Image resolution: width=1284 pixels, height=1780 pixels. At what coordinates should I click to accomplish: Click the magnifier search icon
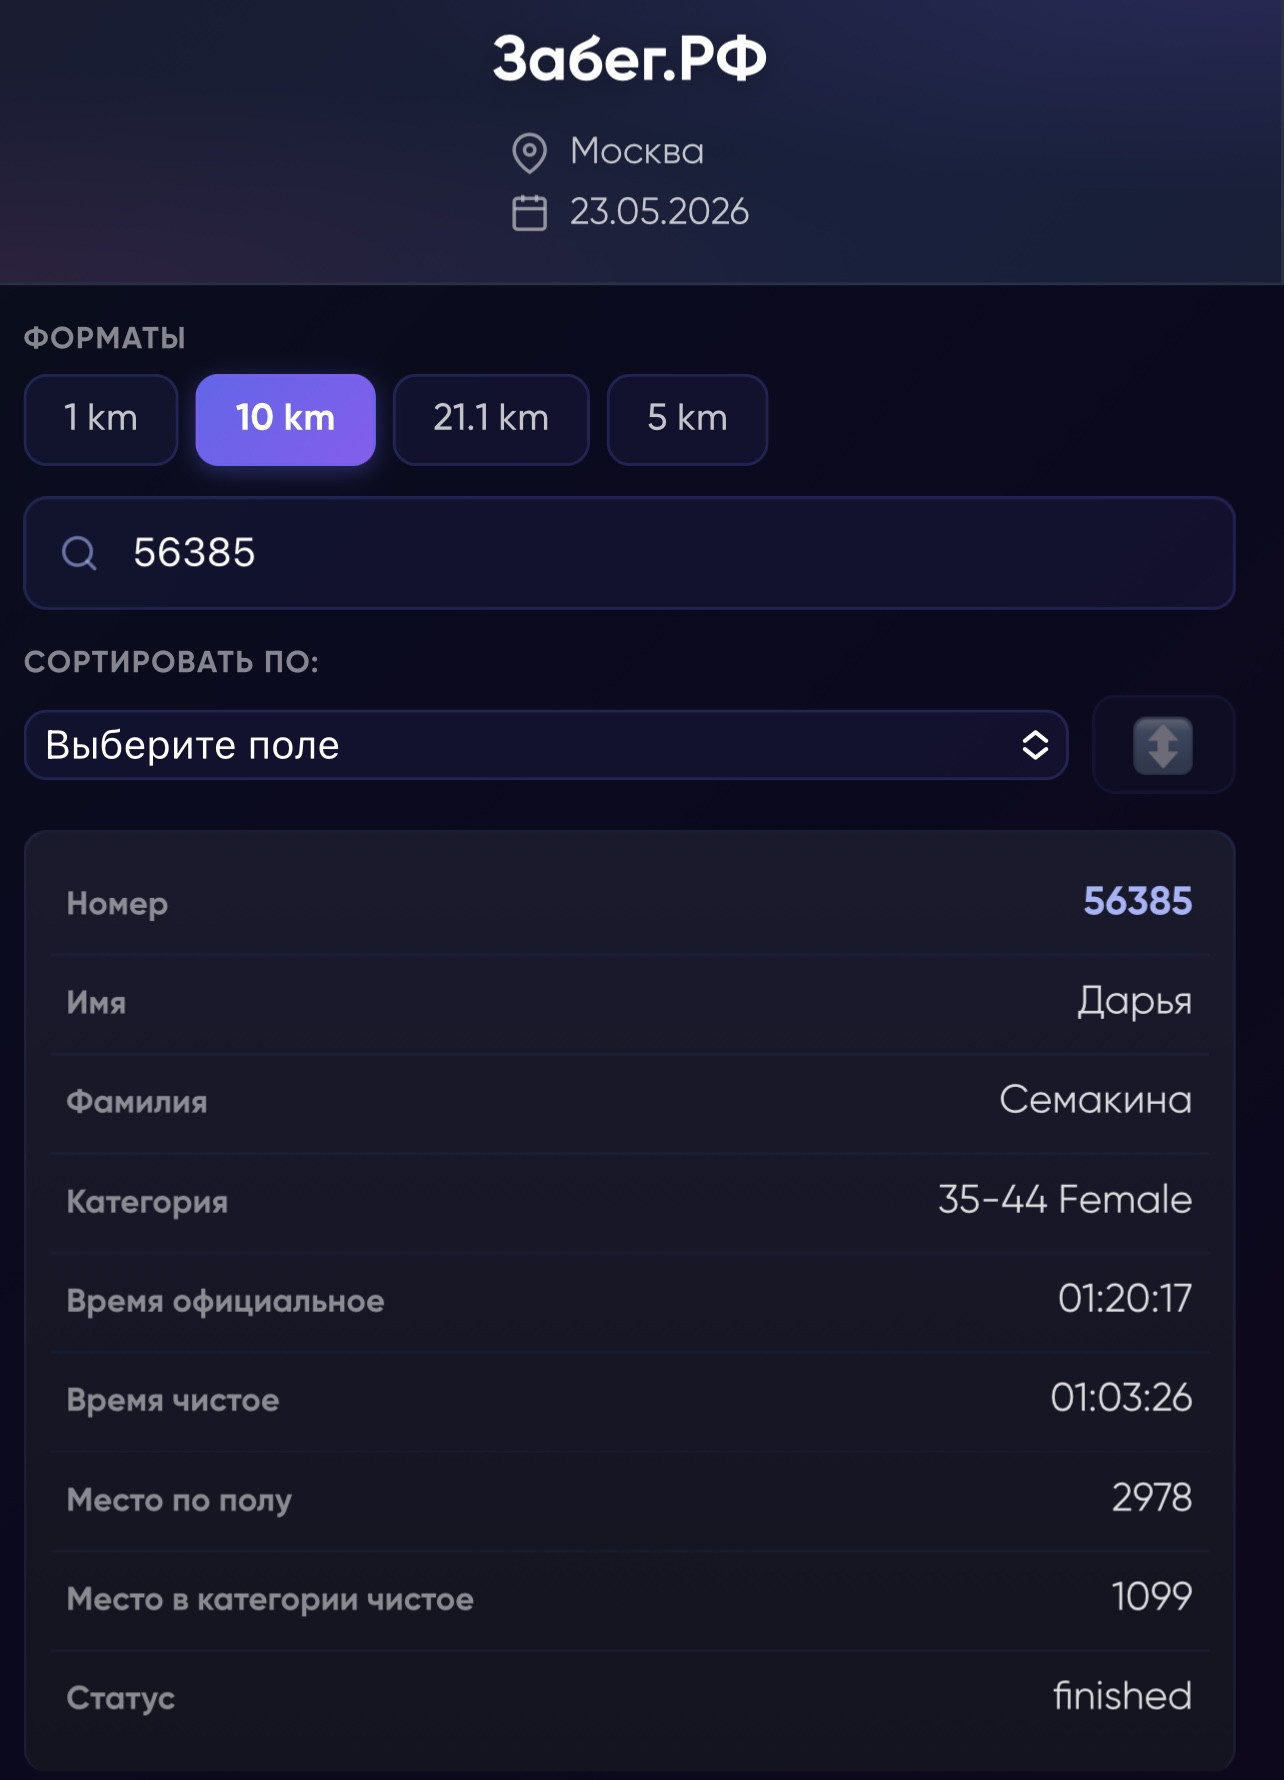click(79, 553)
